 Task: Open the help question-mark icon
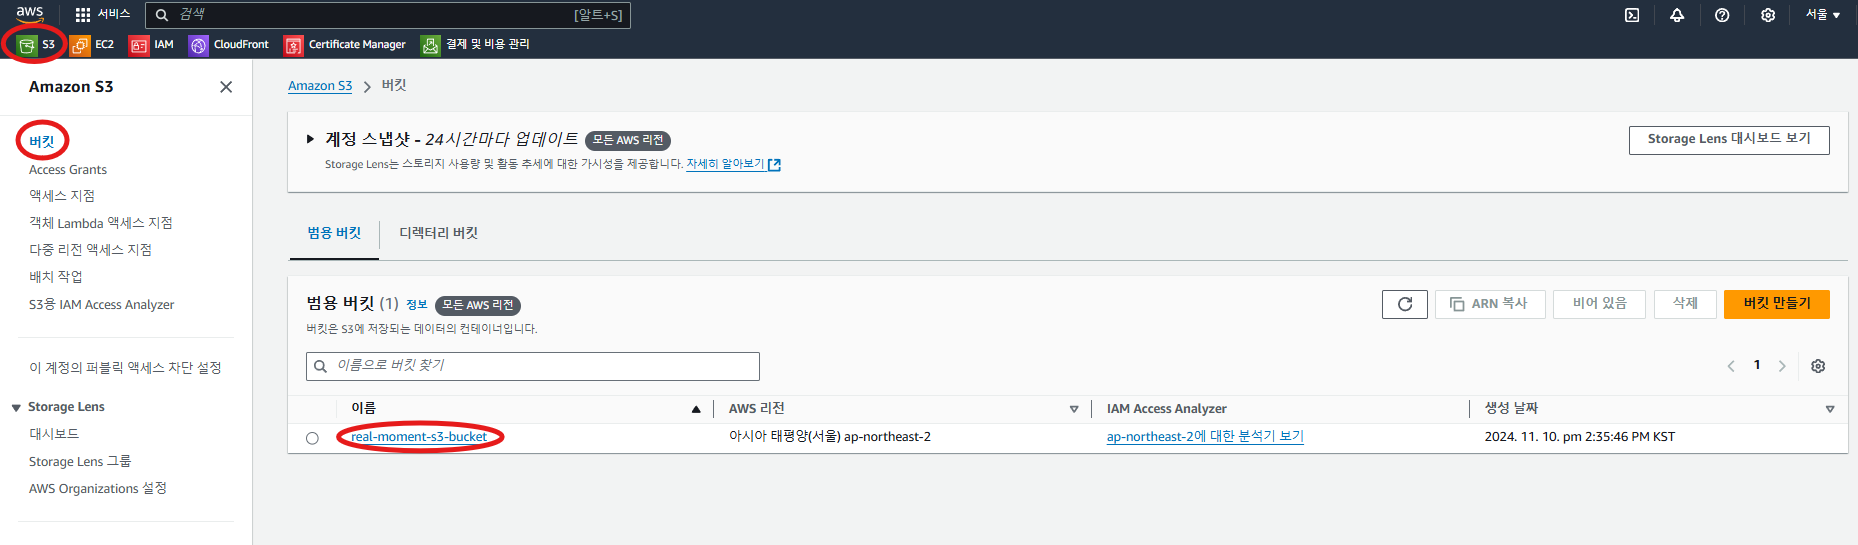tap(1722, 15)
